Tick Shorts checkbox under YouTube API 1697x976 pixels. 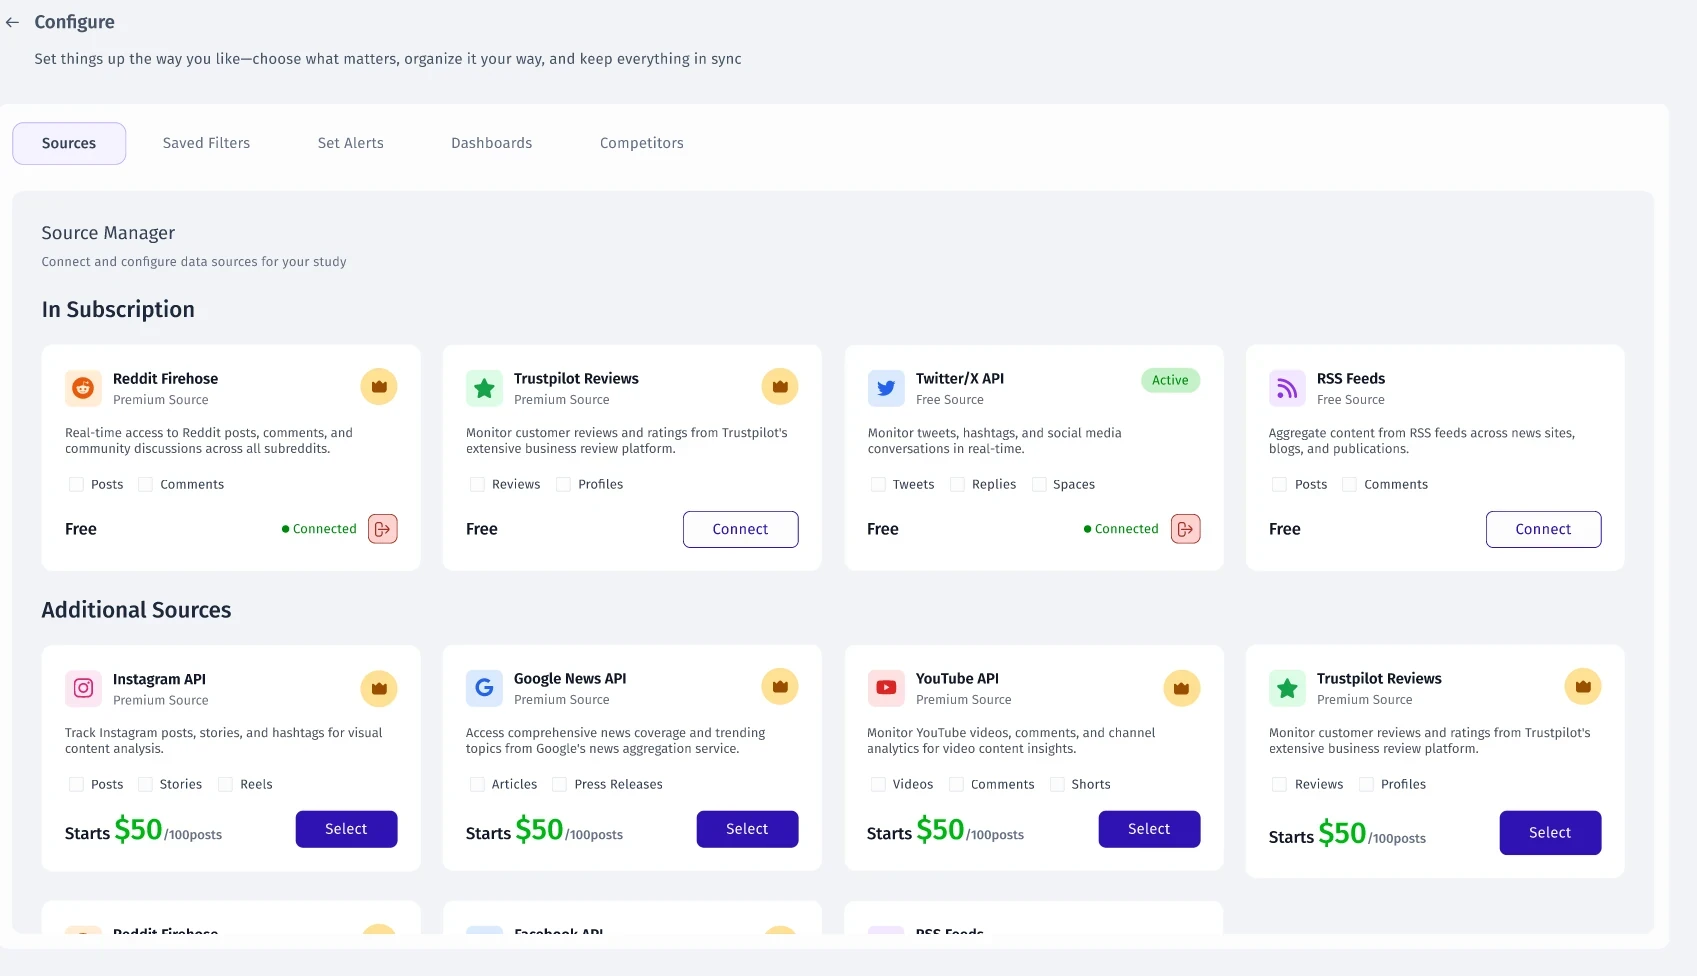click(x=1057, y=784)
